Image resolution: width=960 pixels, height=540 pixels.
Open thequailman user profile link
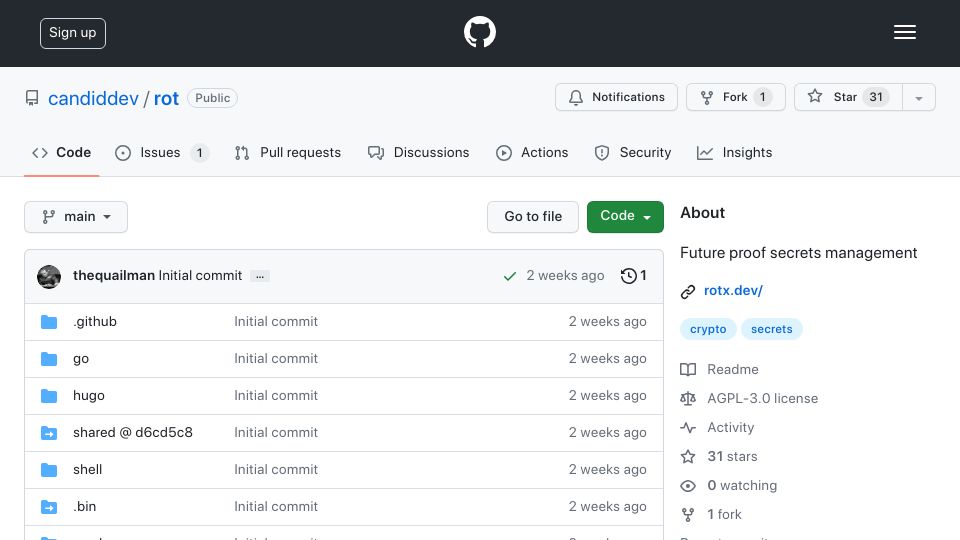point(114,276)
